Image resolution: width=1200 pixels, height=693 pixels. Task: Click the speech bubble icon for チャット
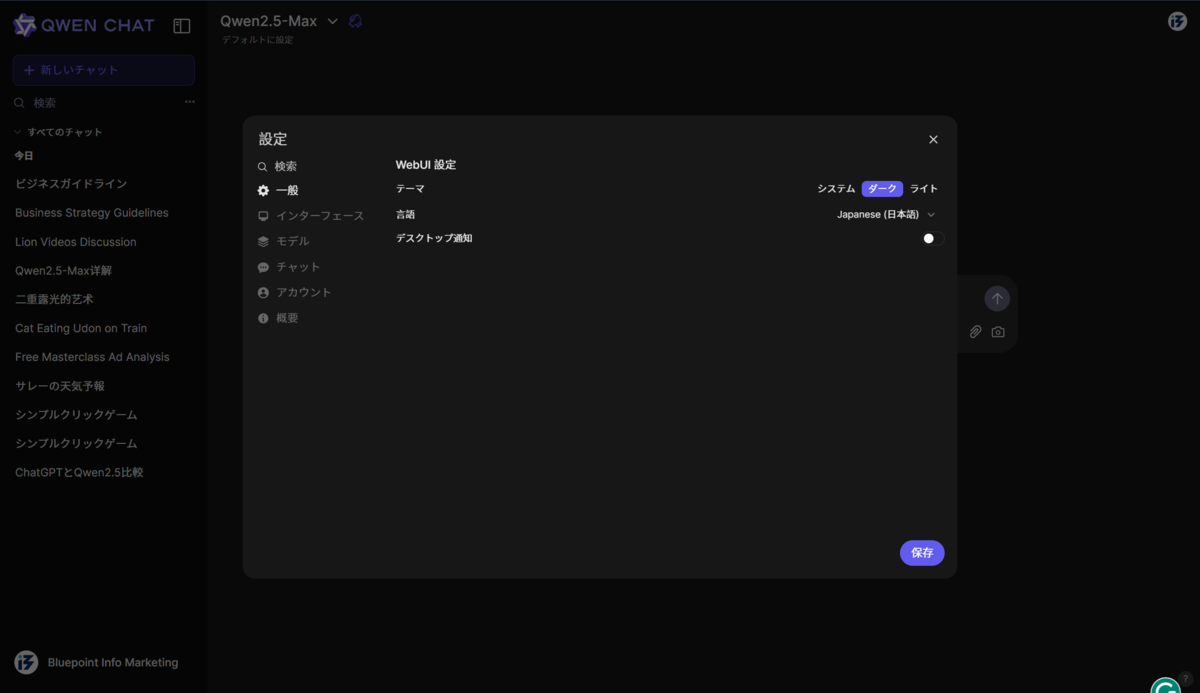coord(263,267)
